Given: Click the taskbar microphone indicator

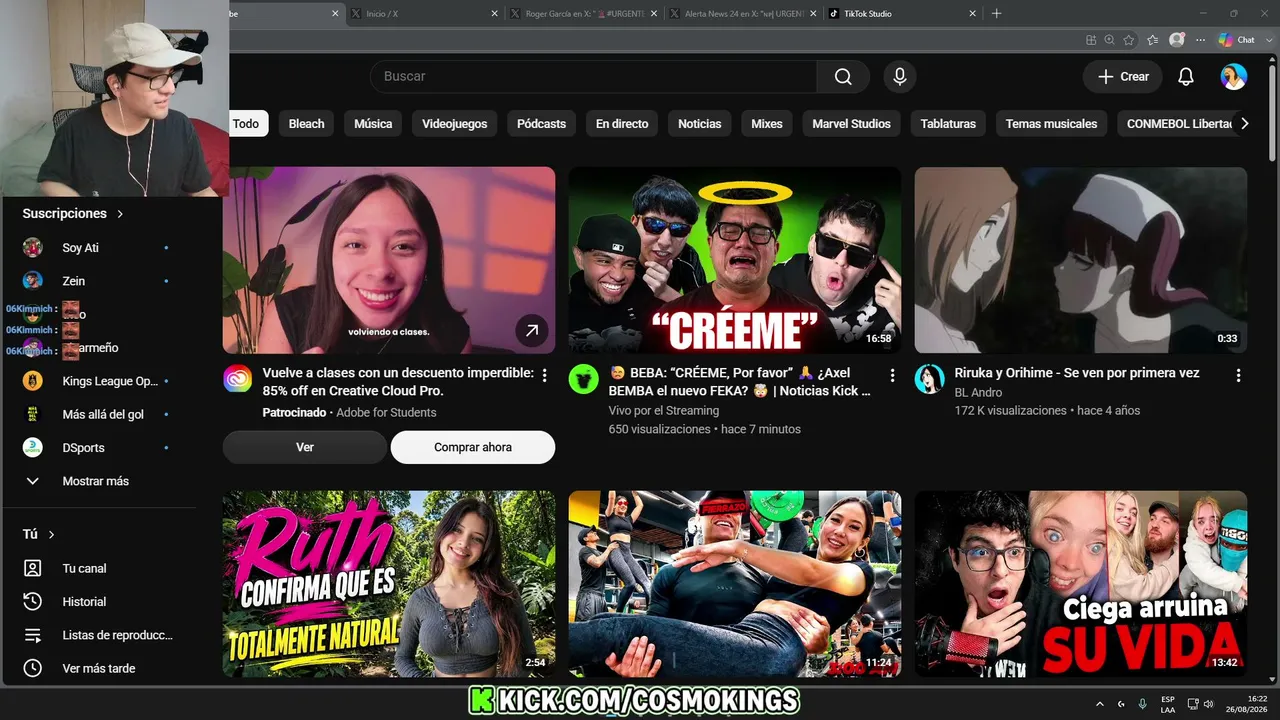Looking at the screenshot, I should (x=1143, y=704).
